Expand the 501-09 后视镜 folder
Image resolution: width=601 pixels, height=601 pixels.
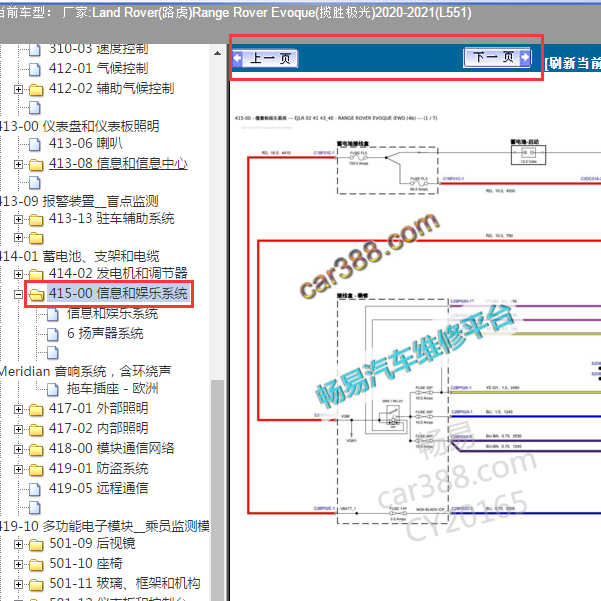[18, 544]
